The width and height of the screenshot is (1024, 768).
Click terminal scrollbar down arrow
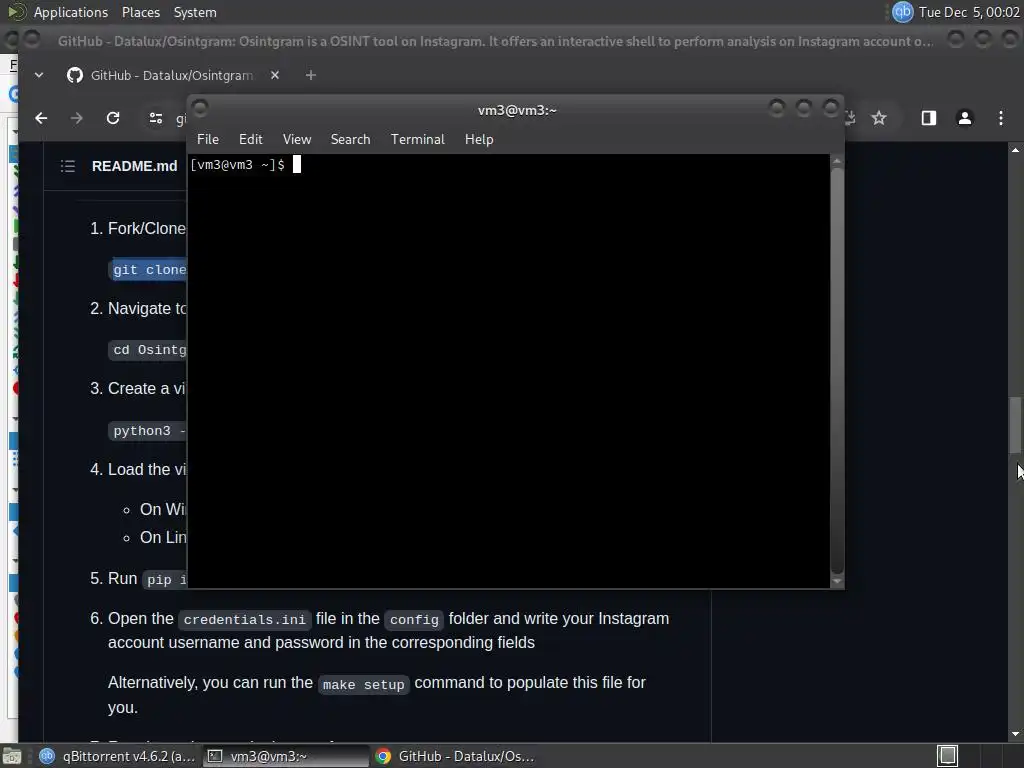(837, 581)
